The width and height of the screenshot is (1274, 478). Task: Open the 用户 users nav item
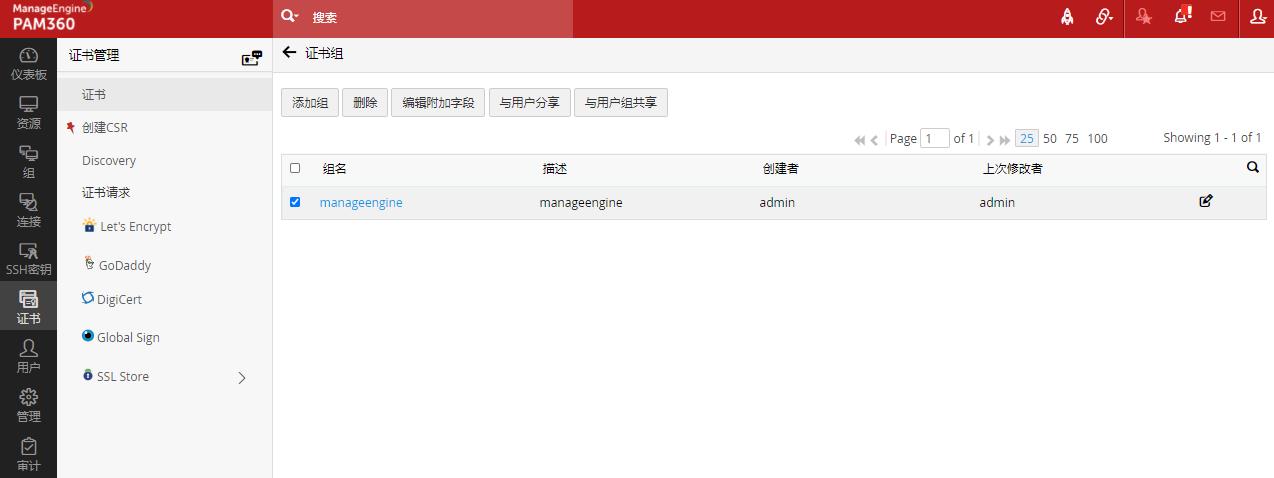pos(28,356)
